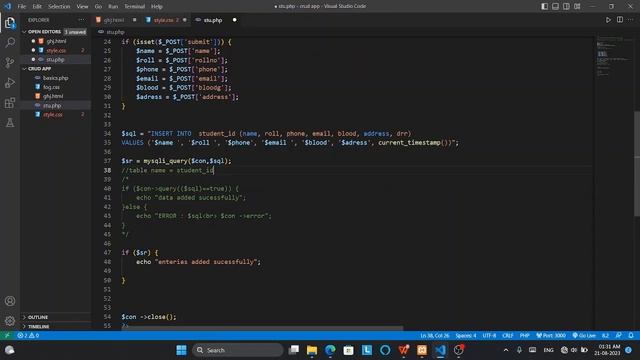Open UTF-8 encoding selector
The image size is (640, 360).
click(489, 336)
